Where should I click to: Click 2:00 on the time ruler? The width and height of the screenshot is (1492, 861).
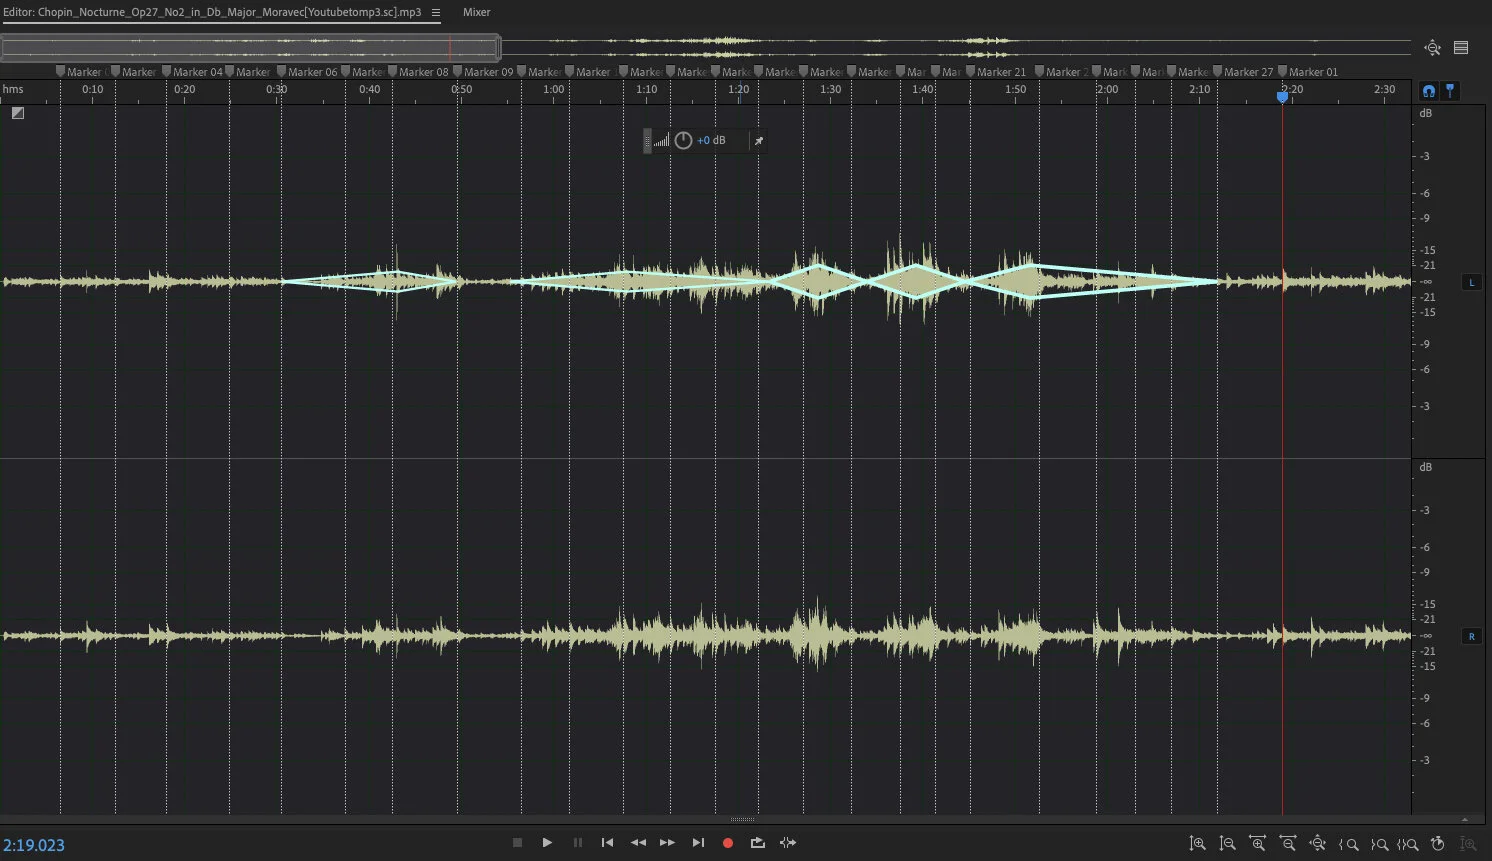click(x=1107, y=89)
